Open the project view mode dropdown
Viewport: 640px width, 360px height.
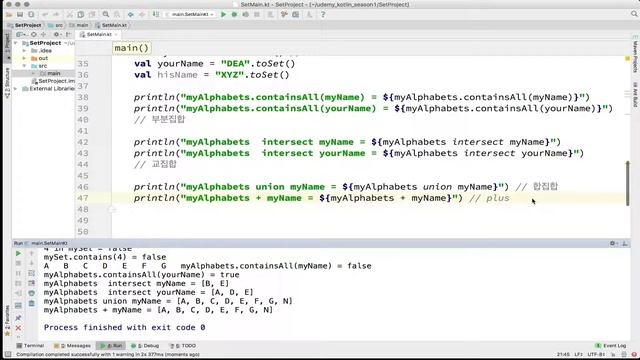pos(20,34)
